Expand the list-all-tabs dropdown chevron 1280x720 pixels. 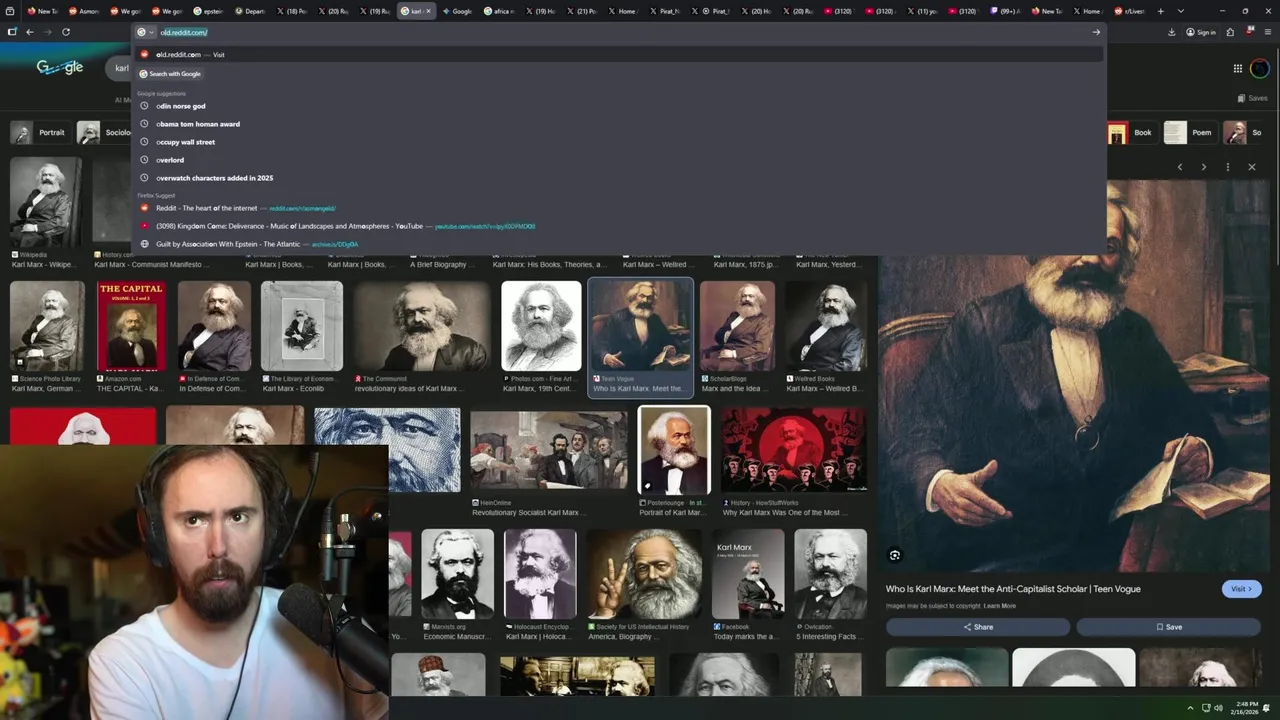tap(1179, 11)
